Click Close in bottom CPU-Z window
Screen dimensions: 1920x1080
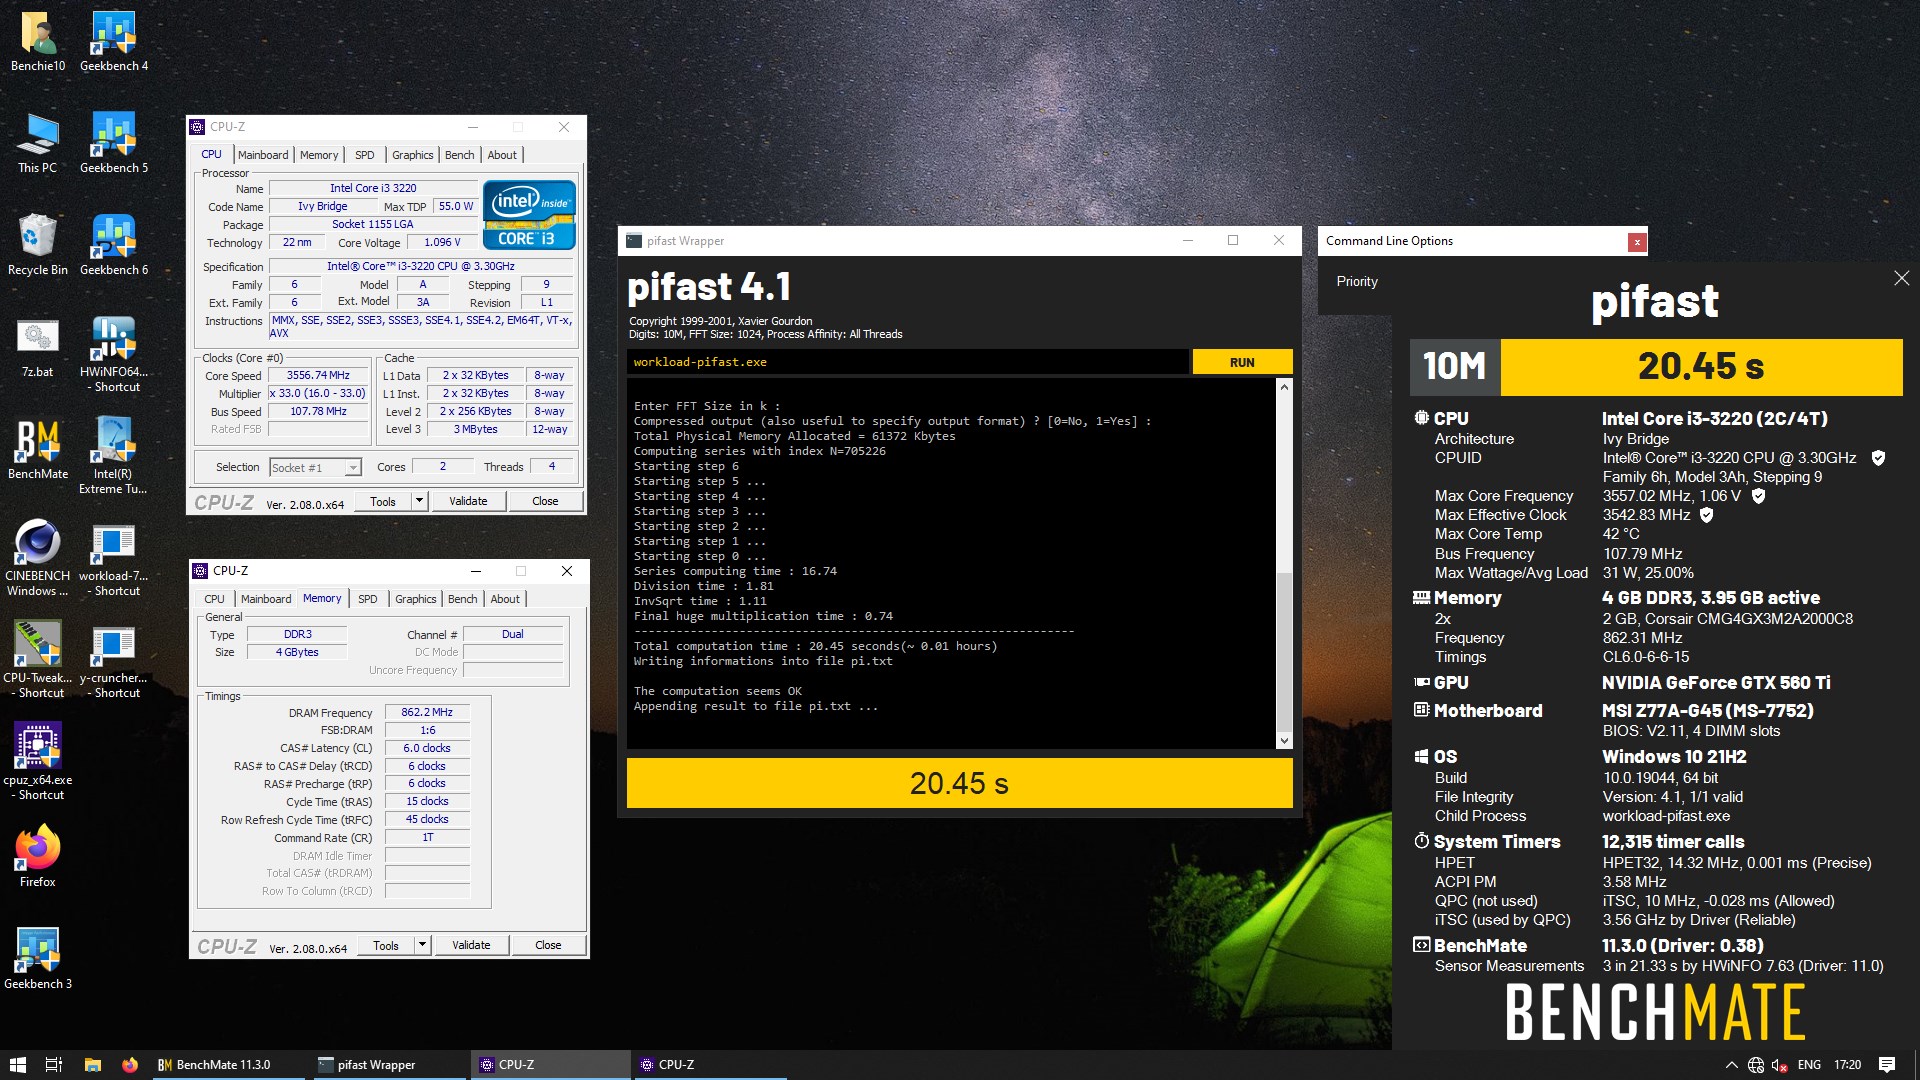(548, 945)
